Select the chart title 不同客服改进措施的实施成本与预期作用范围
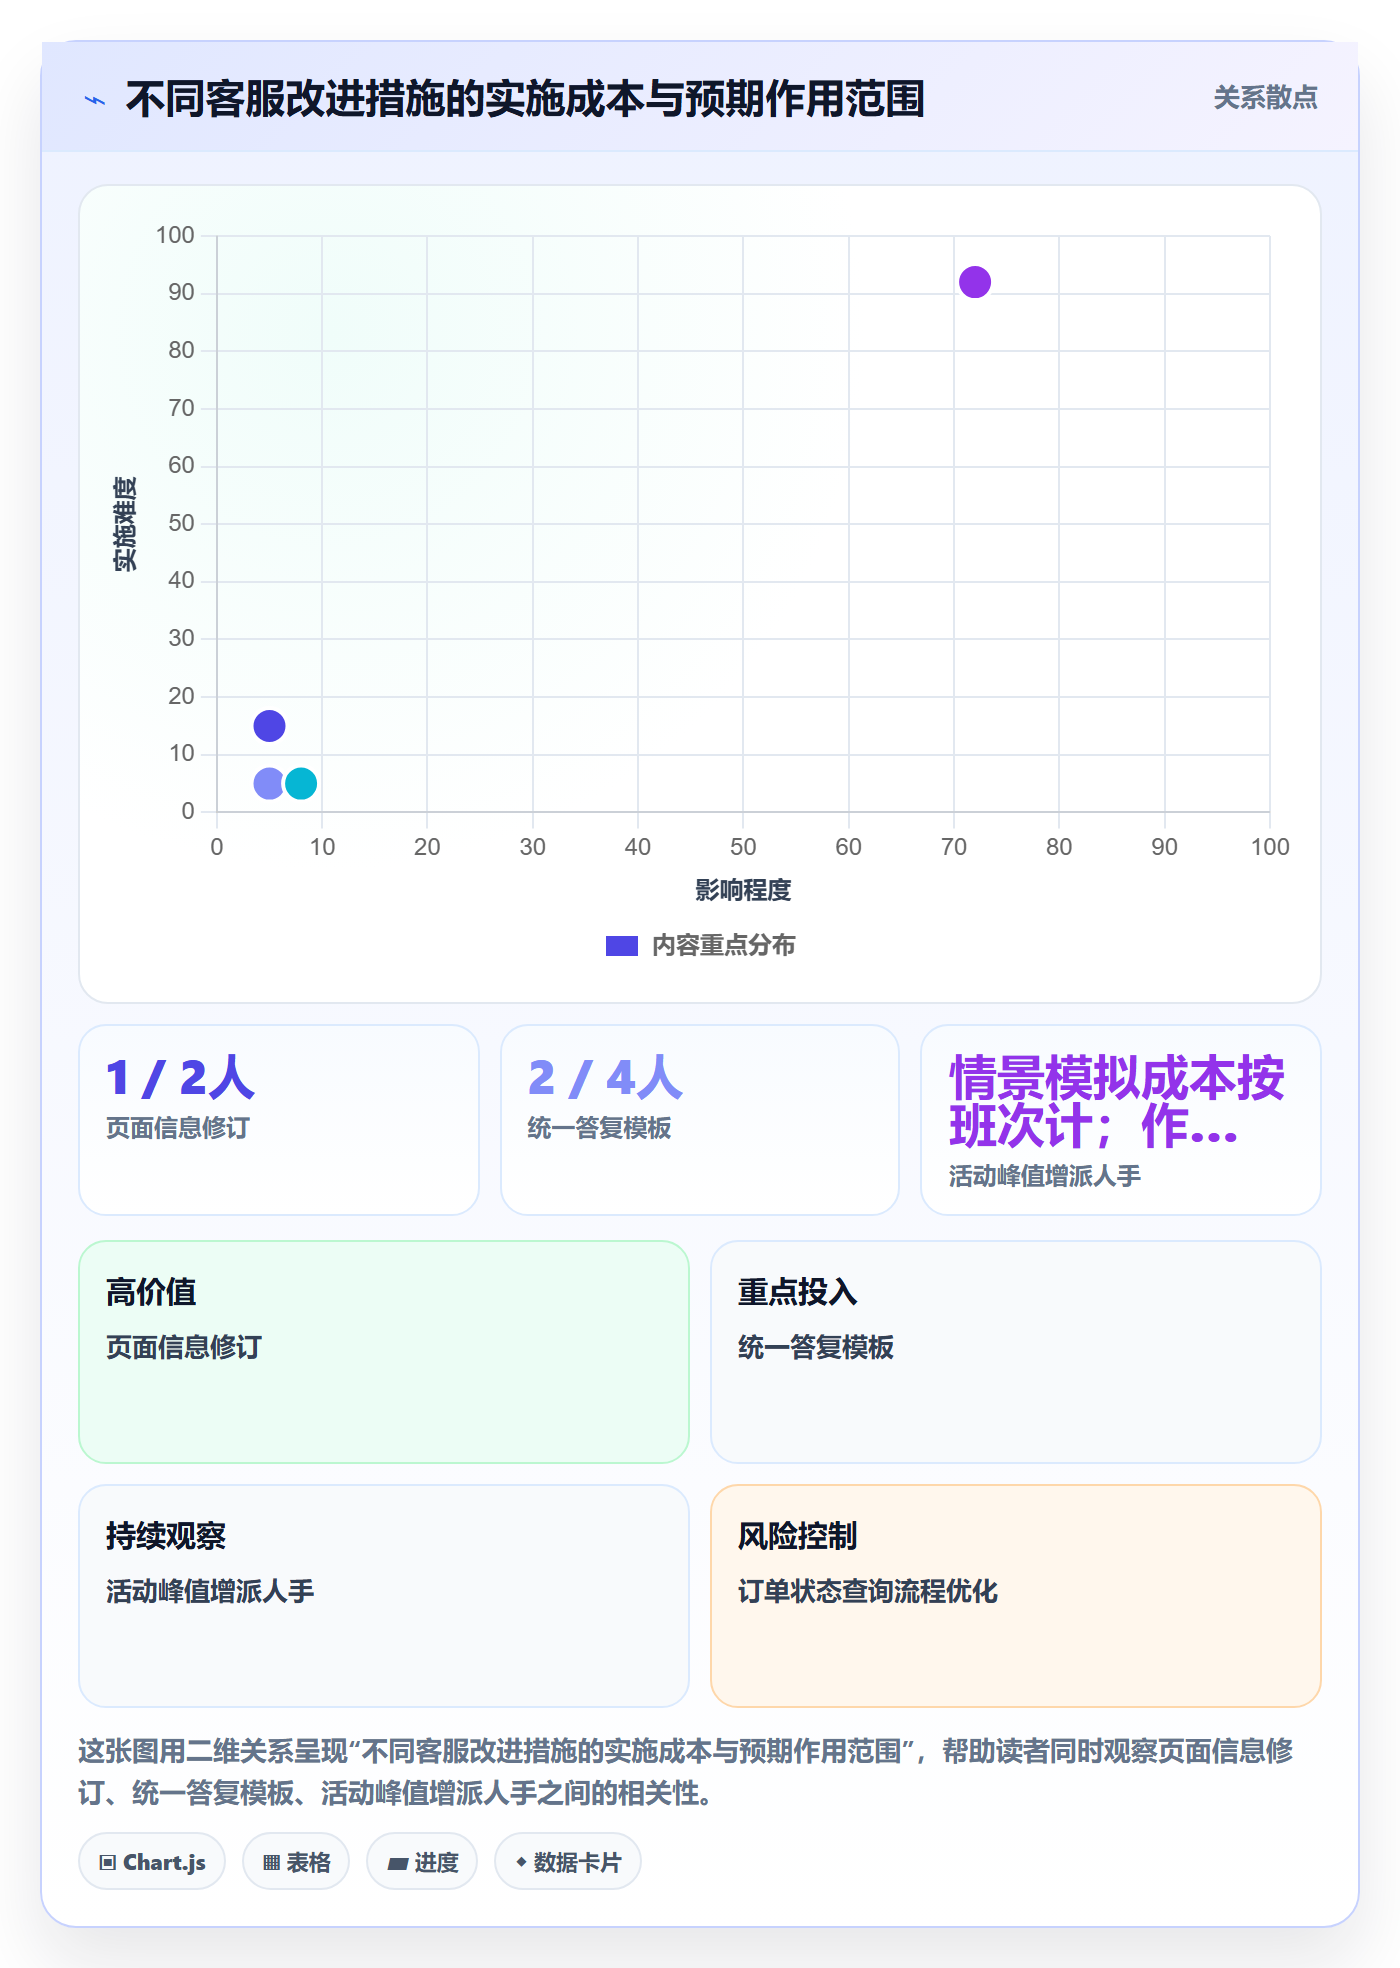This screenshot has height=1968, width=1400. click(525, 99)
